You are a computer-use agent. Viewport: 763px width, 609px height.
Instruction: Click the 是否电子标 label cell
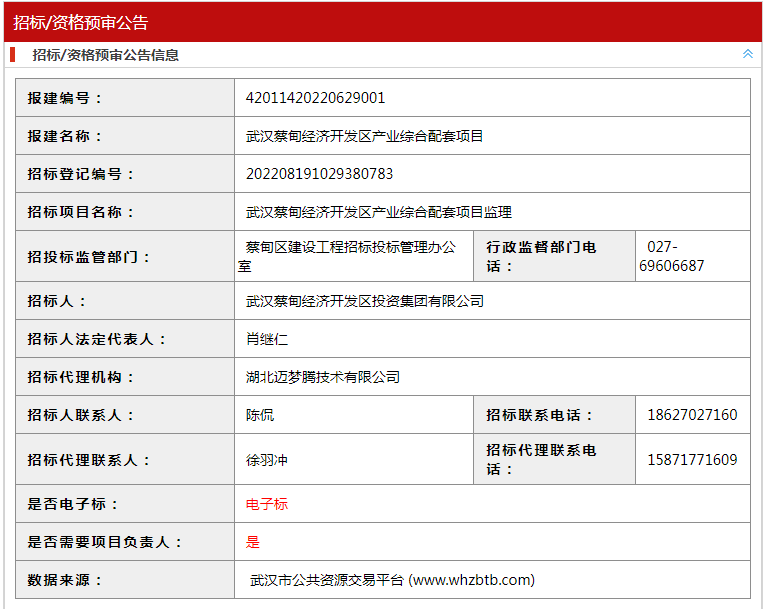point(125,503)
